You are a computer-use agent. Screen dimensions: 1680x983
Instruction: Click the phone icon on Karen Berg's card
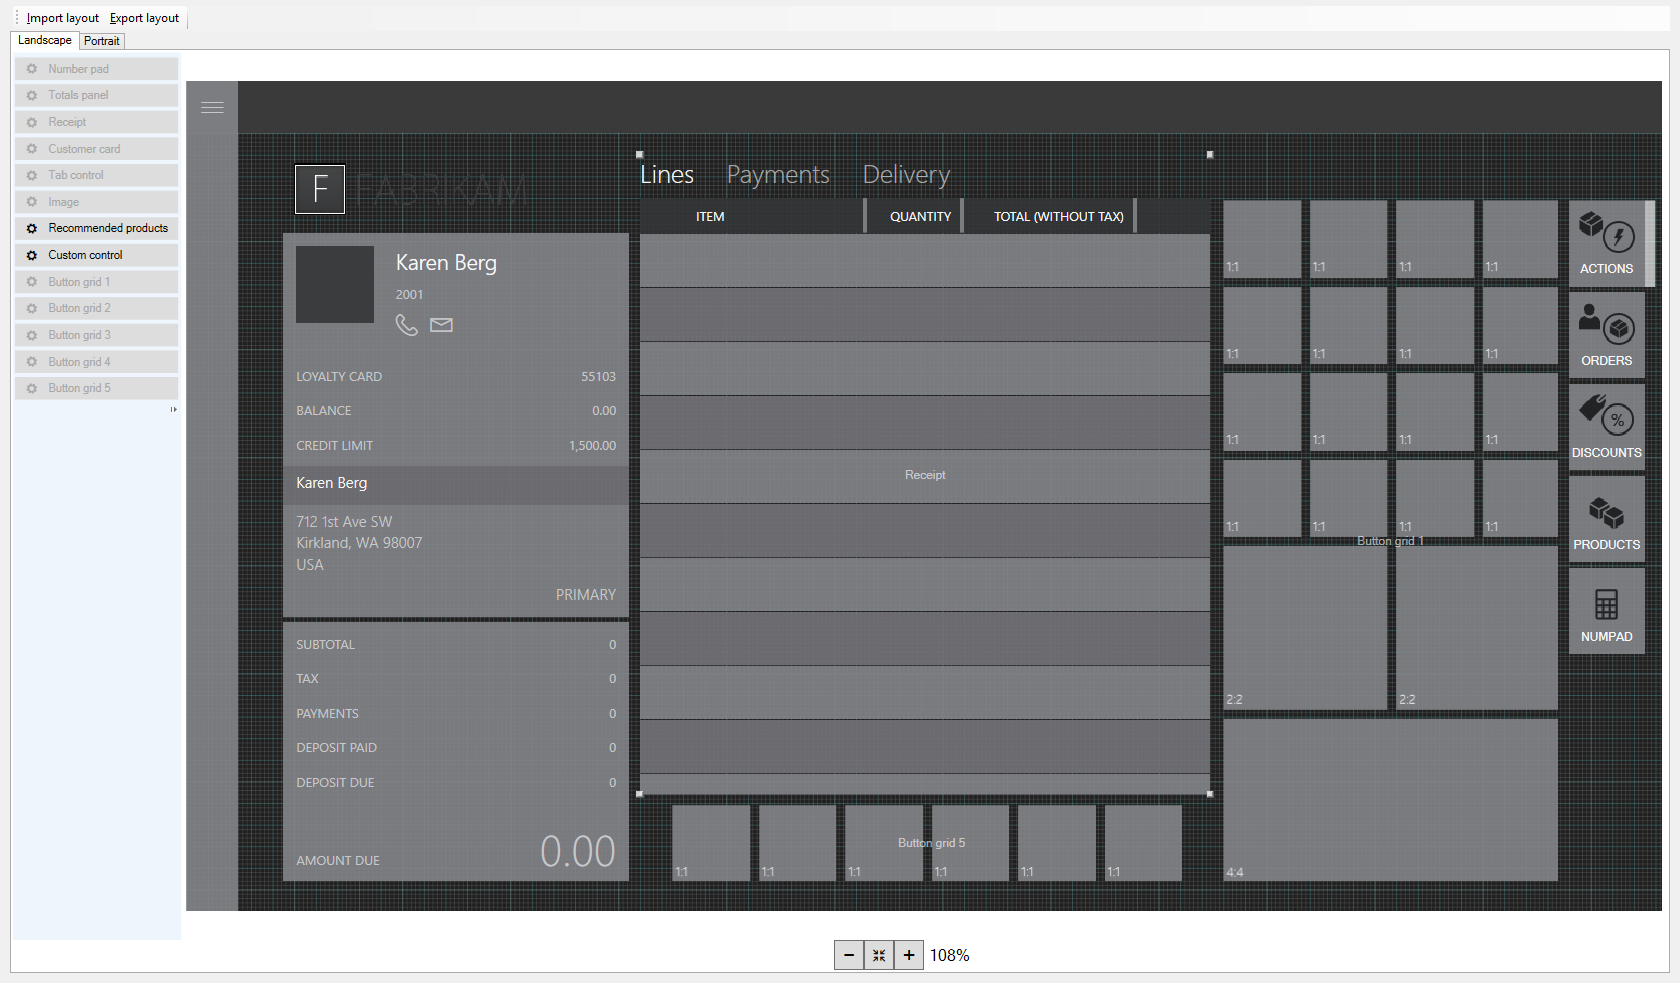pos(407,325)
